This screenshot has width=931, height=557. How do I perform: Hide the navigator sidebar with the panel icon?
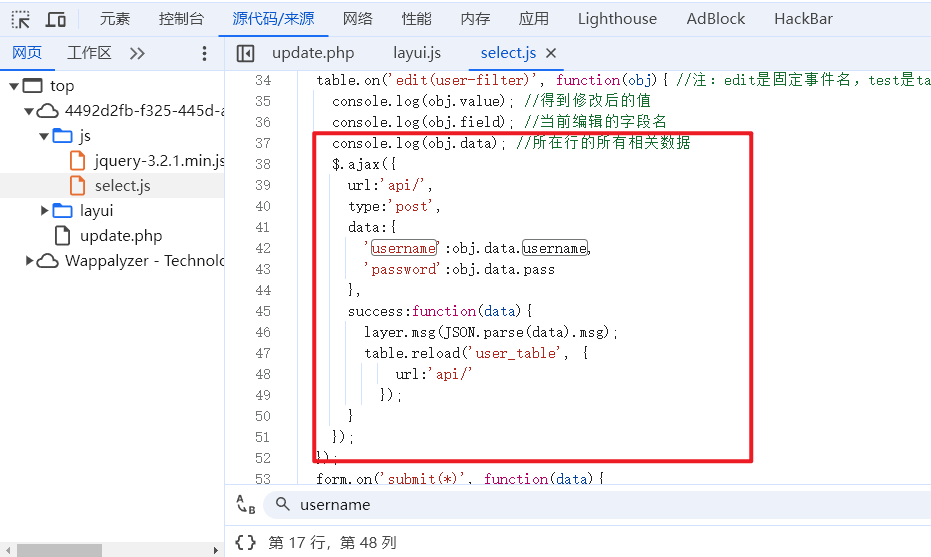coord(245,53)
